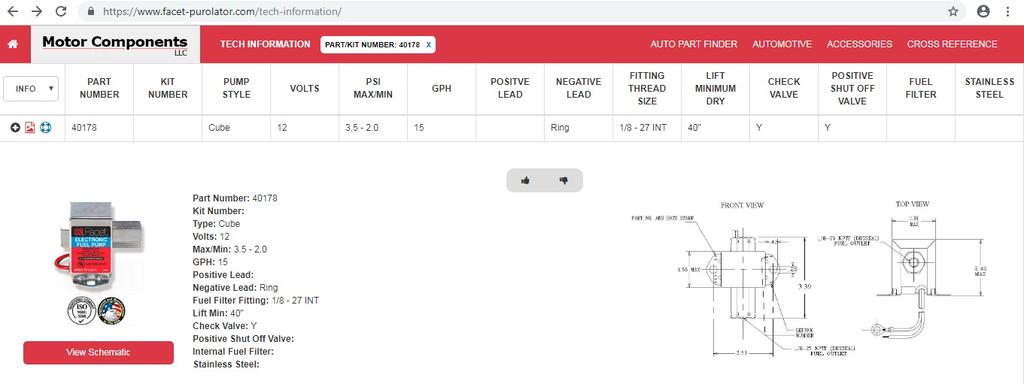Open the Front View schematic drawing

pyautogui.click(x=743, y=280)
